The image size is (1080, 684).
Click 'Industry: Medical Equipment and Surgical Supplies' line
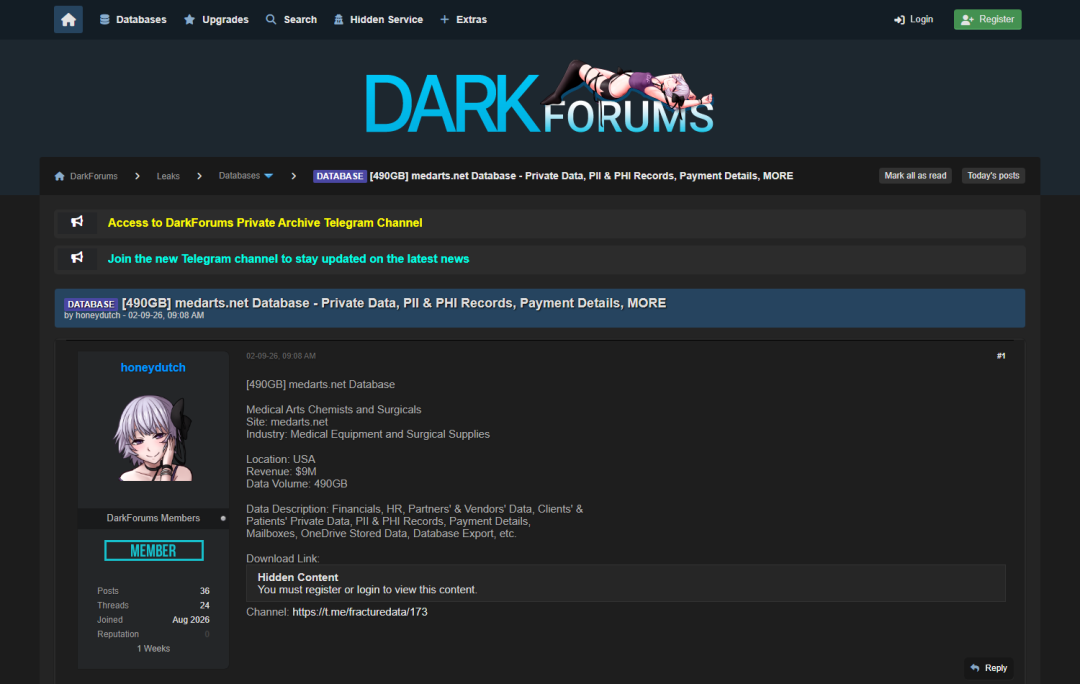pos(368,434)
